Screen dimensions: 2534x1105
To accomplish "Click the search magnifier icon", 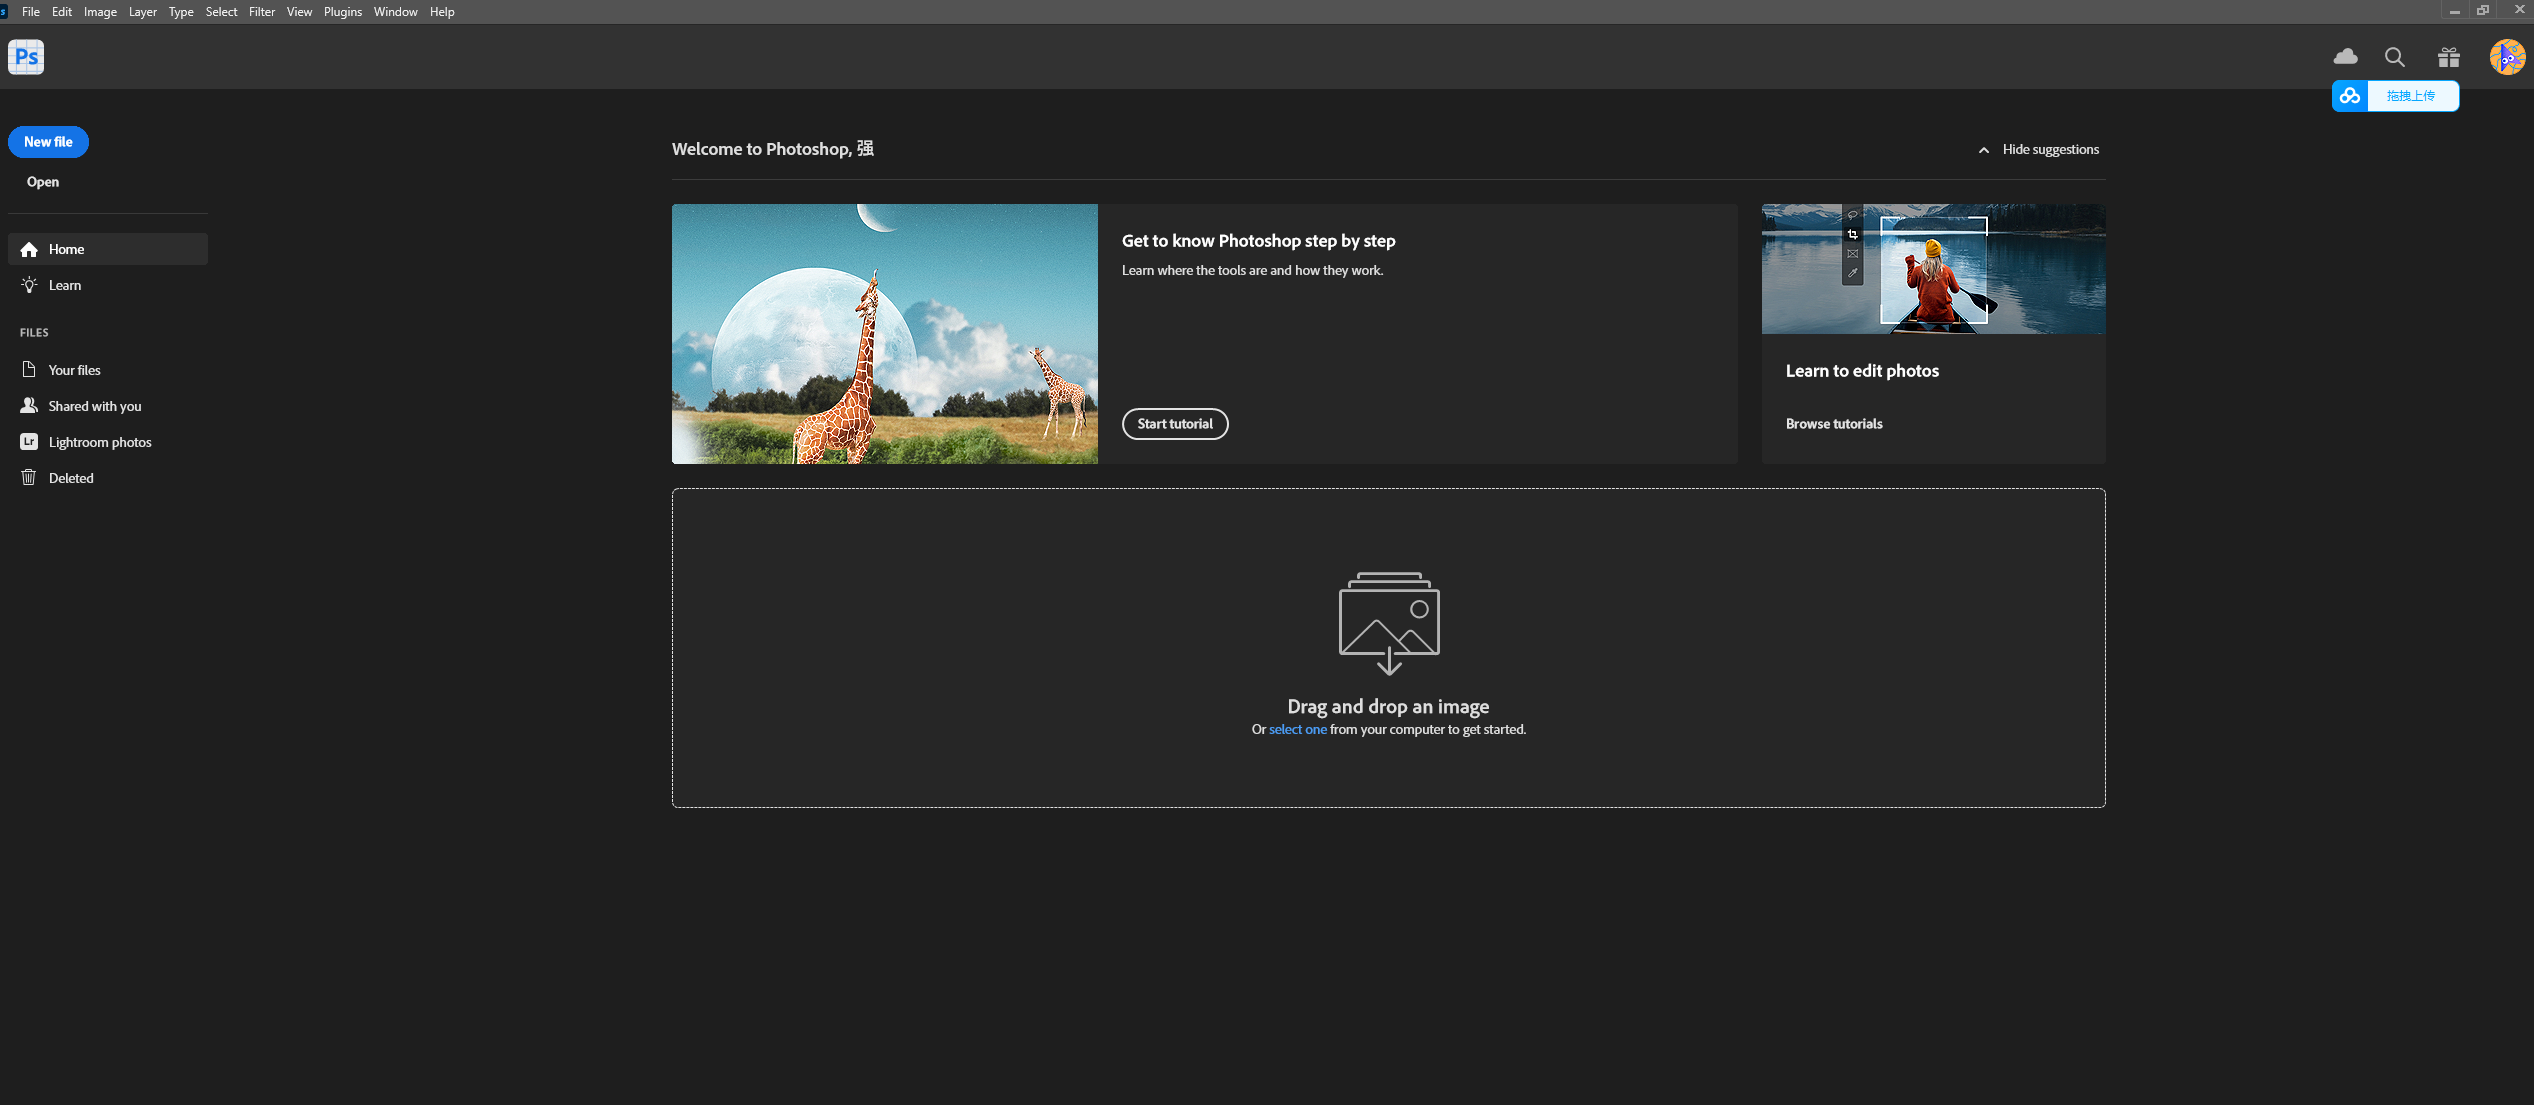I will point(2395,57).
